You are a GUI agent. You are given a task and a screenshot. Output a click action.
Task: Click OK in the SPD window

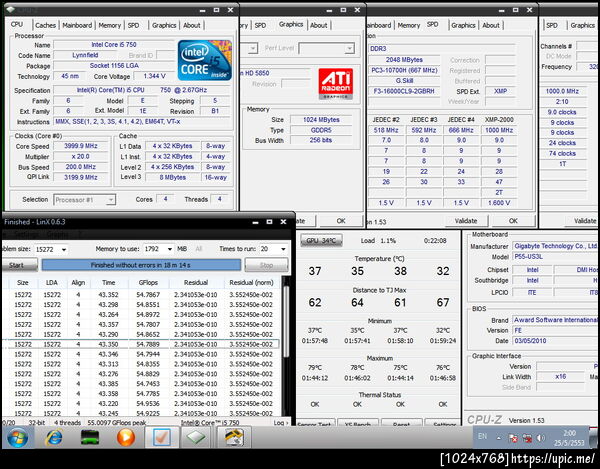point(513,221)
